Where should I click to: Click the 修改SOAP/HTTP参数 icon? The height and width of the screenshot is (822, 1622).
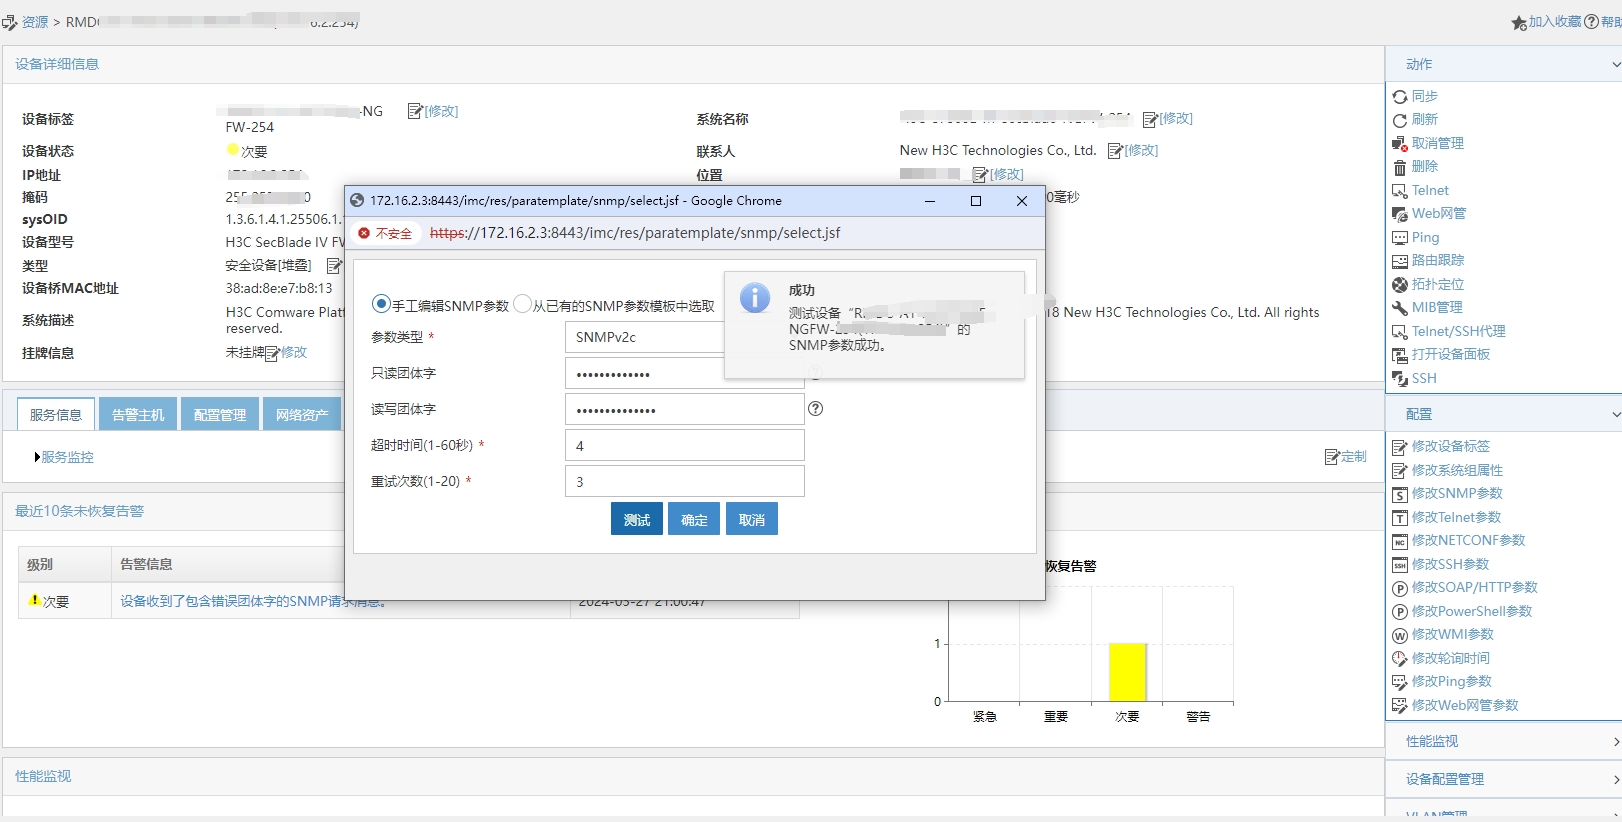pos(1400,588)
